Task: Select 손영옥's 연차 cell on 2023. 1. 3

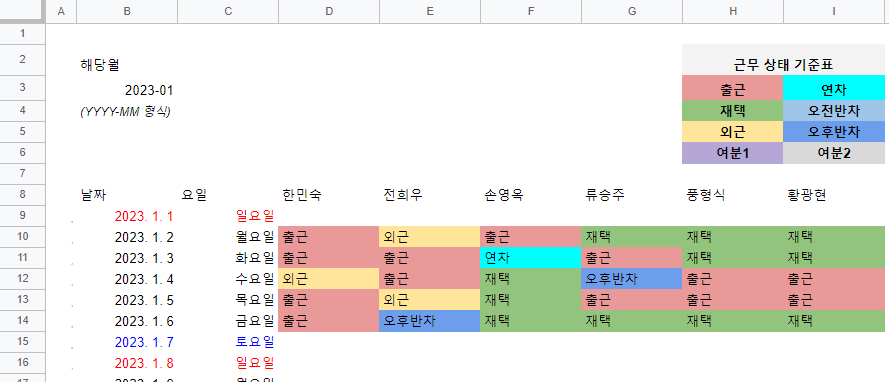Action: click(x=531, y=258)
